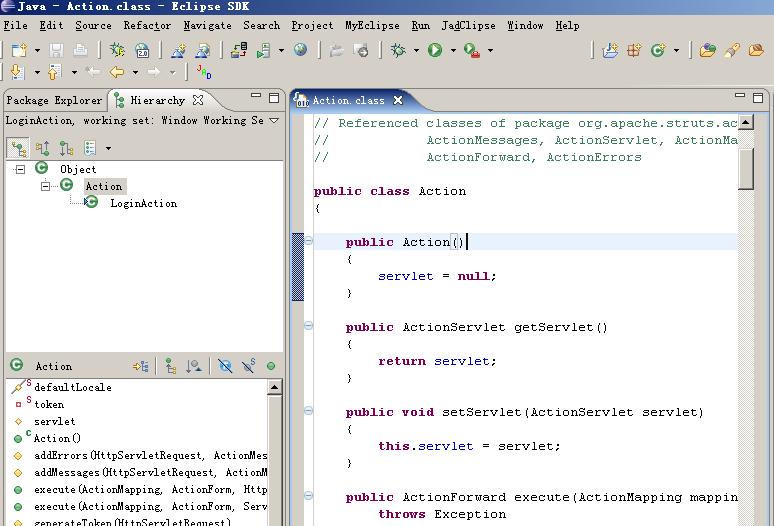Toggle Show the Subtype Hierarchy

coord(66,148)
